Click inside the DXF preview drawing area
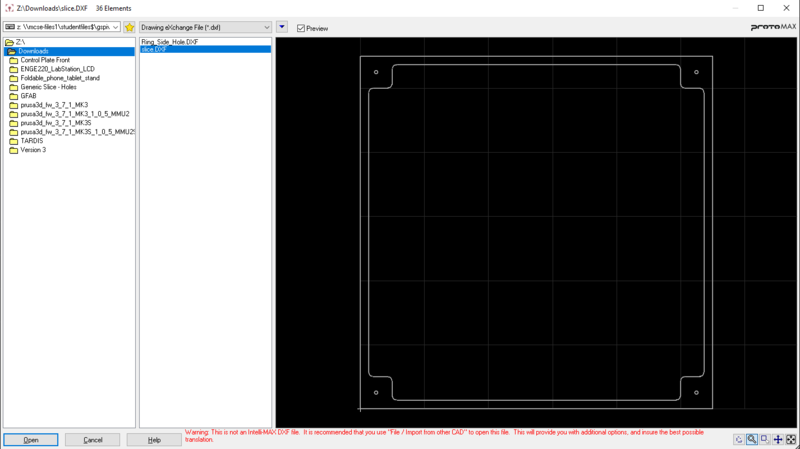This screenshot has height=449, width=800. (536, 232)
